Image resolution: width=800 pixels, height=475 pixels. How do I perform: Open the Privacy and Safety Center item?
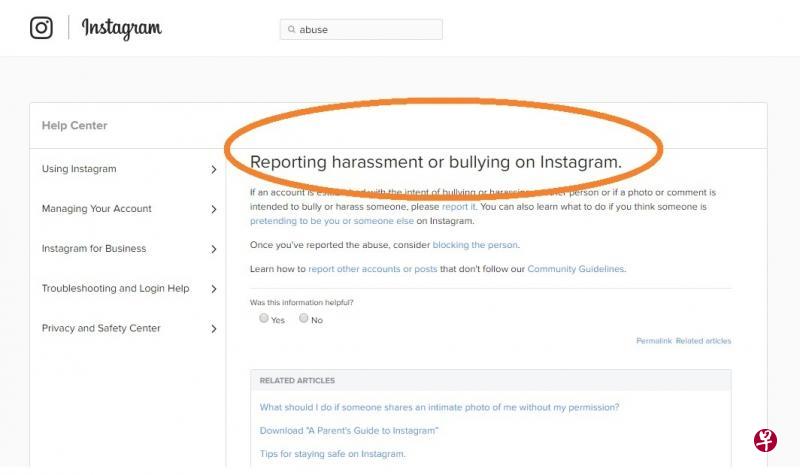101,328
